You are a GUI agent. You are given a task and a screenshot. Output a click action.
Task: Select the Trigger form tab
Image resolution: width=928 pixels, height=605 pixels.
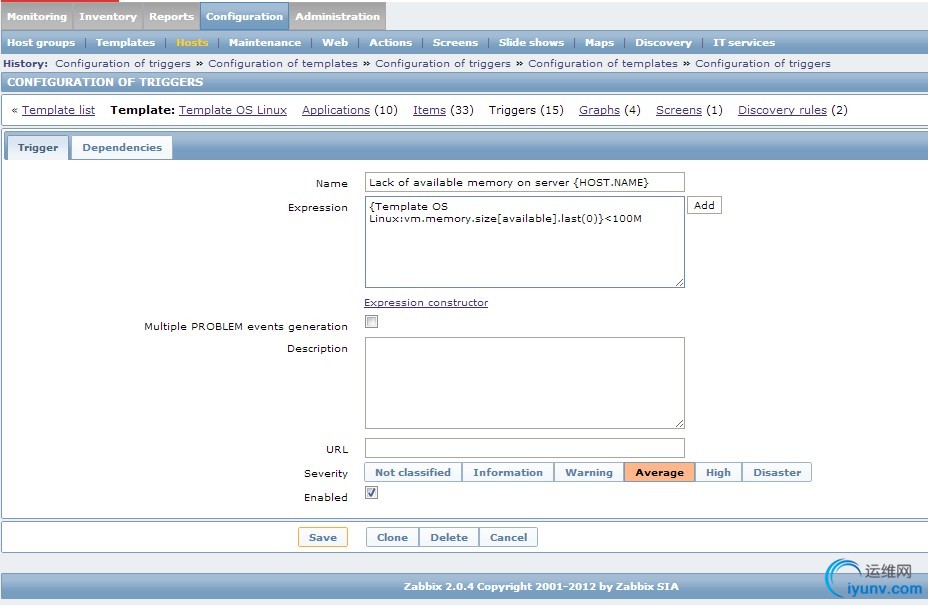click(38, 147)
